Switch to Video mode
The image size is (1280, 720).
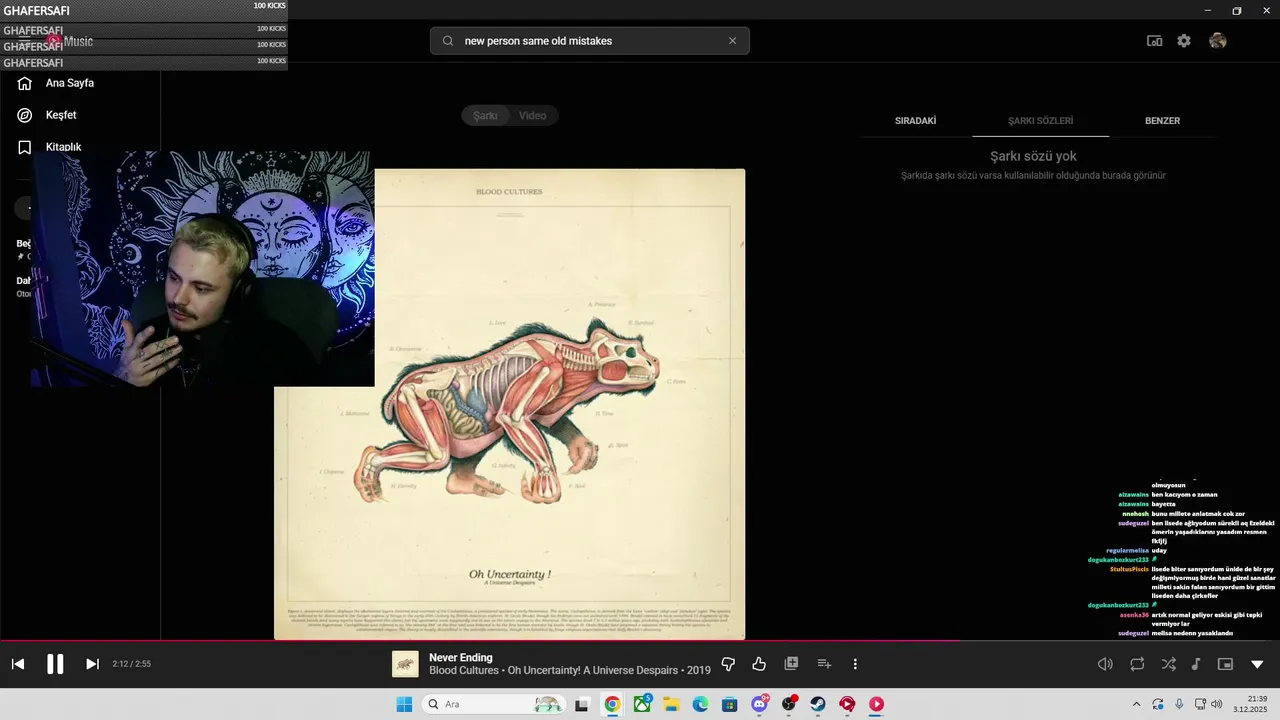click(x=533, y=116)
